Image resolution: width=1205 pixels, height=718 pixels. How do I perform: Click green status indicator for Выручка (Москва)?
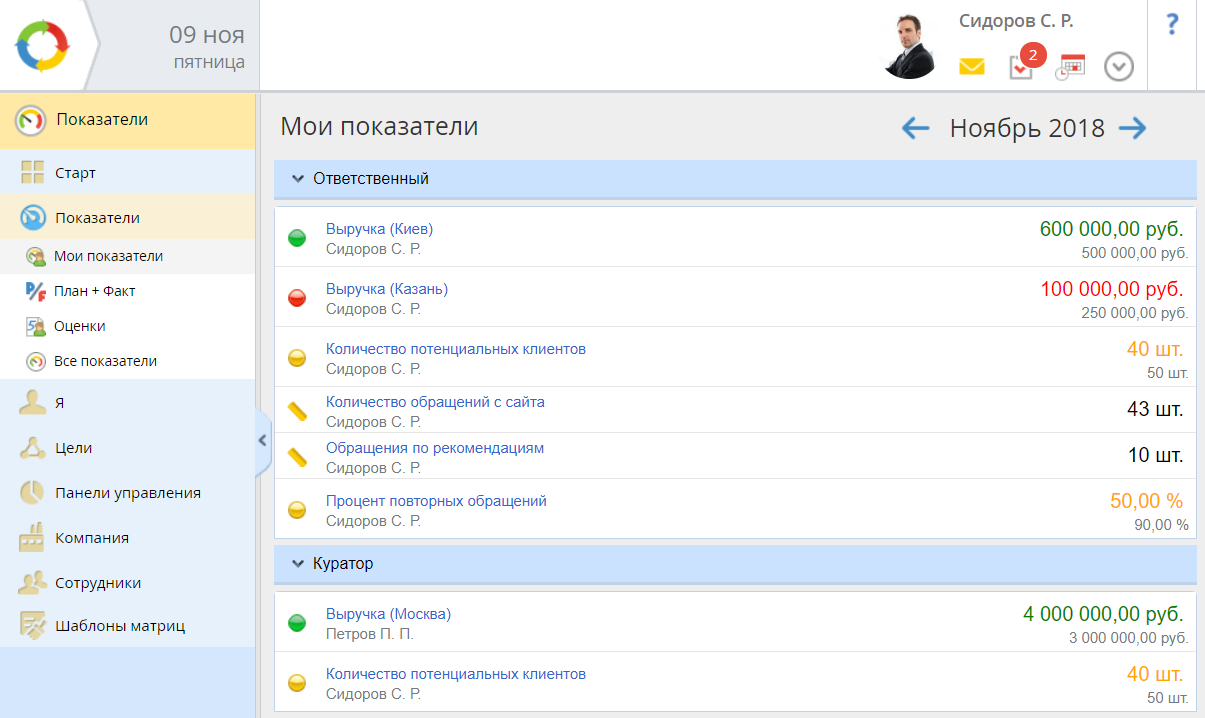[x=297, y=623]
